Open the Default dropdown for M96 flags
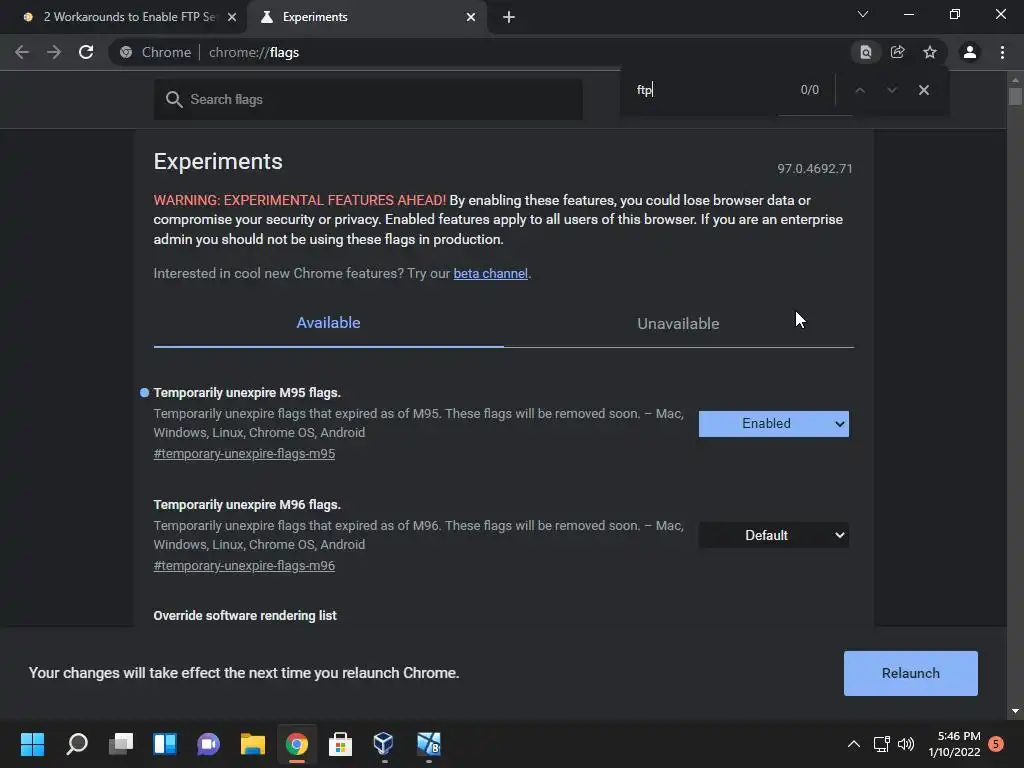1024x768 pixels. 773,536
